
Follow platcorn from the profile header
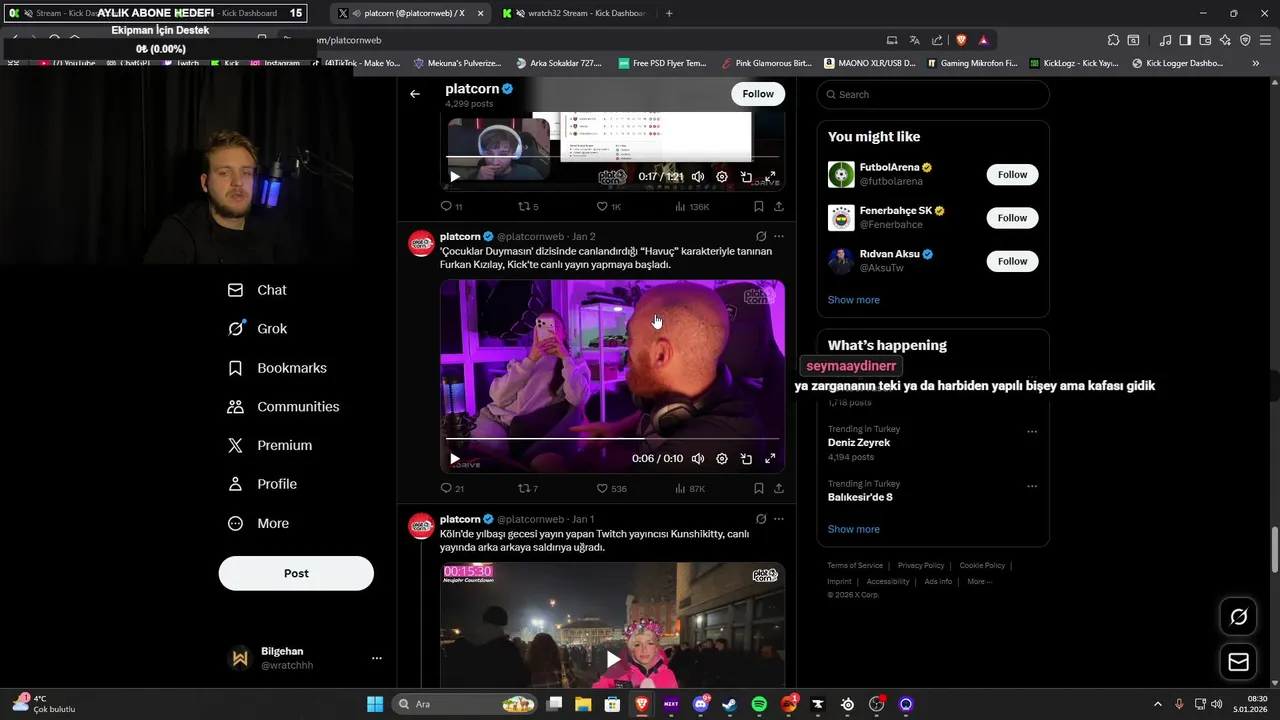pos(758,94)
